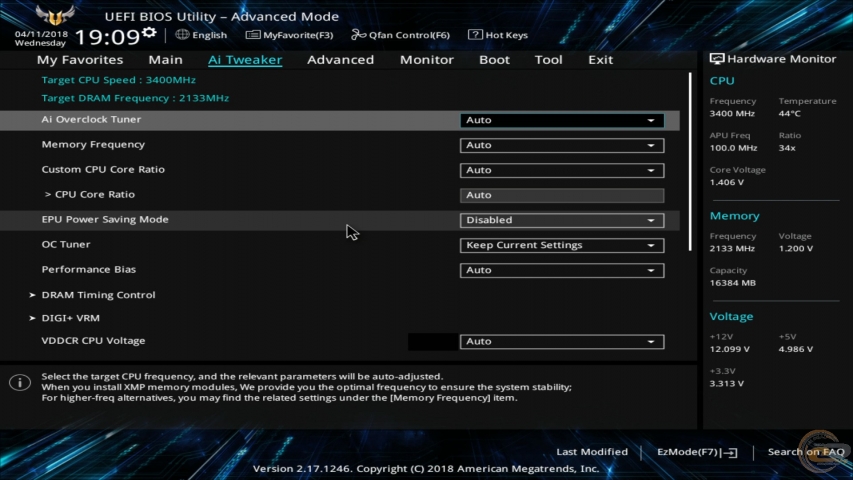This screenshot has height=480, width=853.
Task: Show the Hot Keys list
Action: [498, 35]
